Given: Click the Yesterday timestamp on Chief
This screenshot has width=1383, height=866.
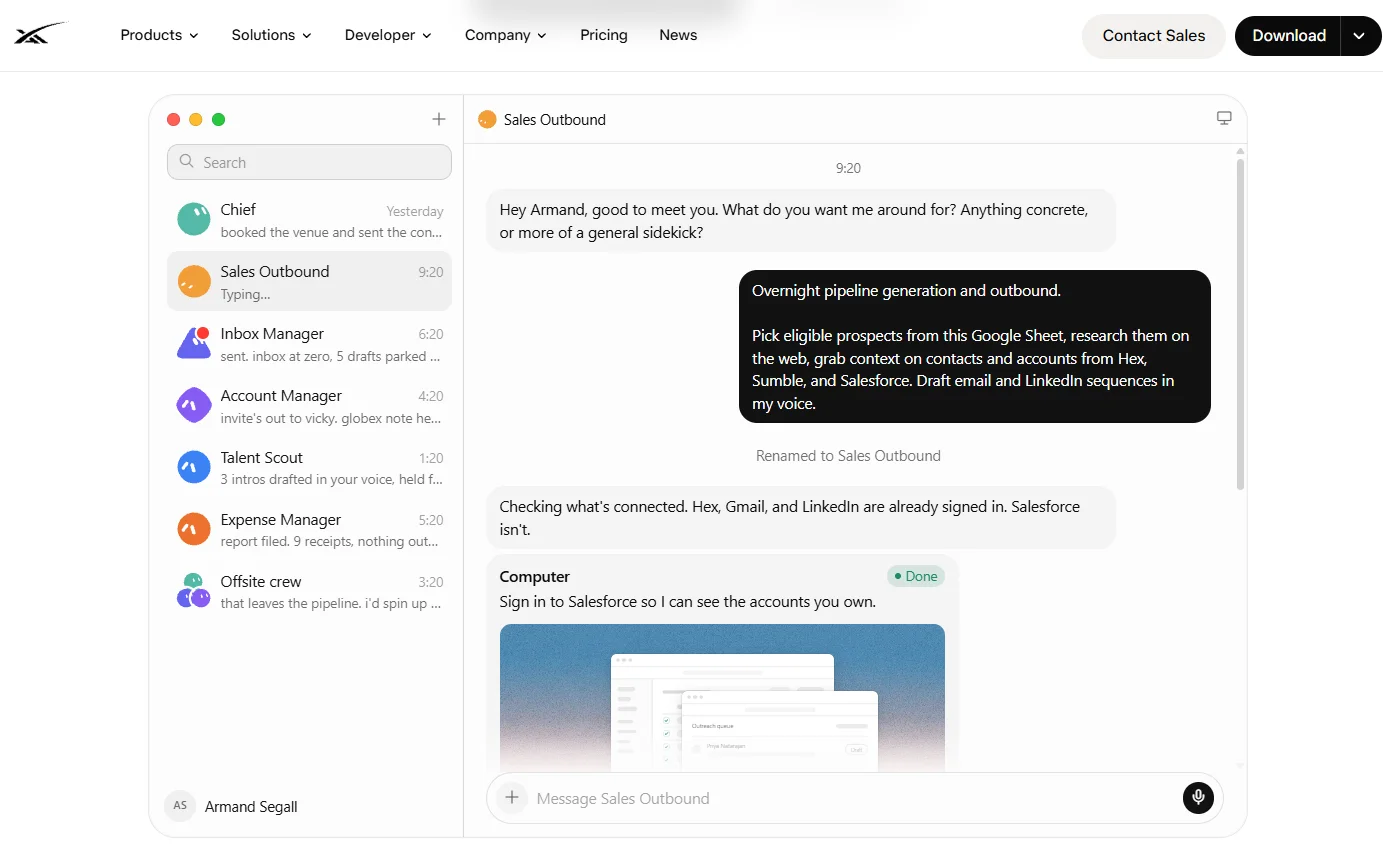Looking at the screenshot, I should pos(415,212).
